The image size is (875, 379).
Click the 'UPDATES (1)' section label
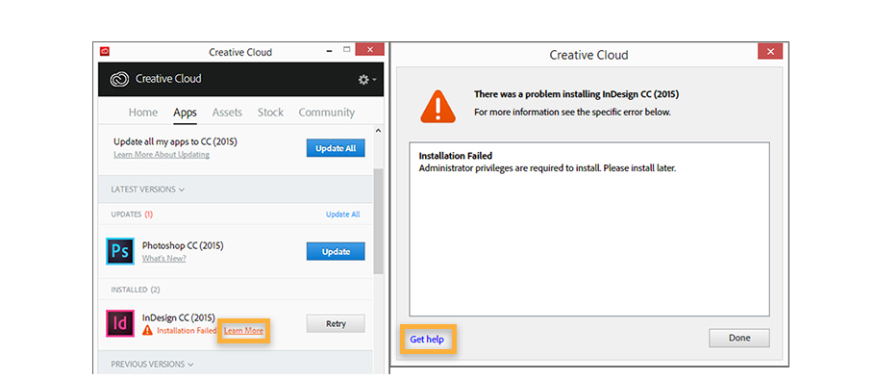pos(132,214)
